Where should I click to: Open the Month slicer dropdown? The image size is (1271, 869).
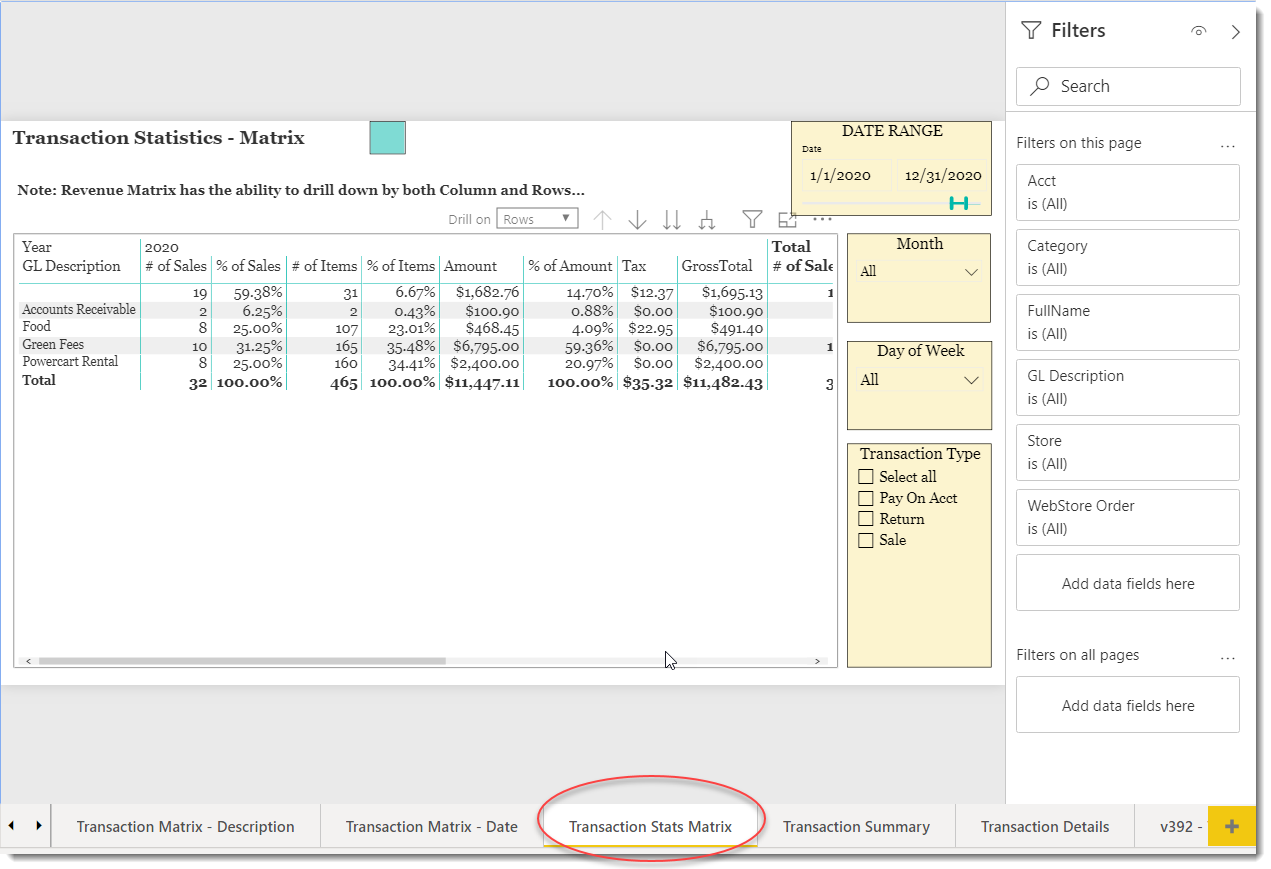[970, 271]
